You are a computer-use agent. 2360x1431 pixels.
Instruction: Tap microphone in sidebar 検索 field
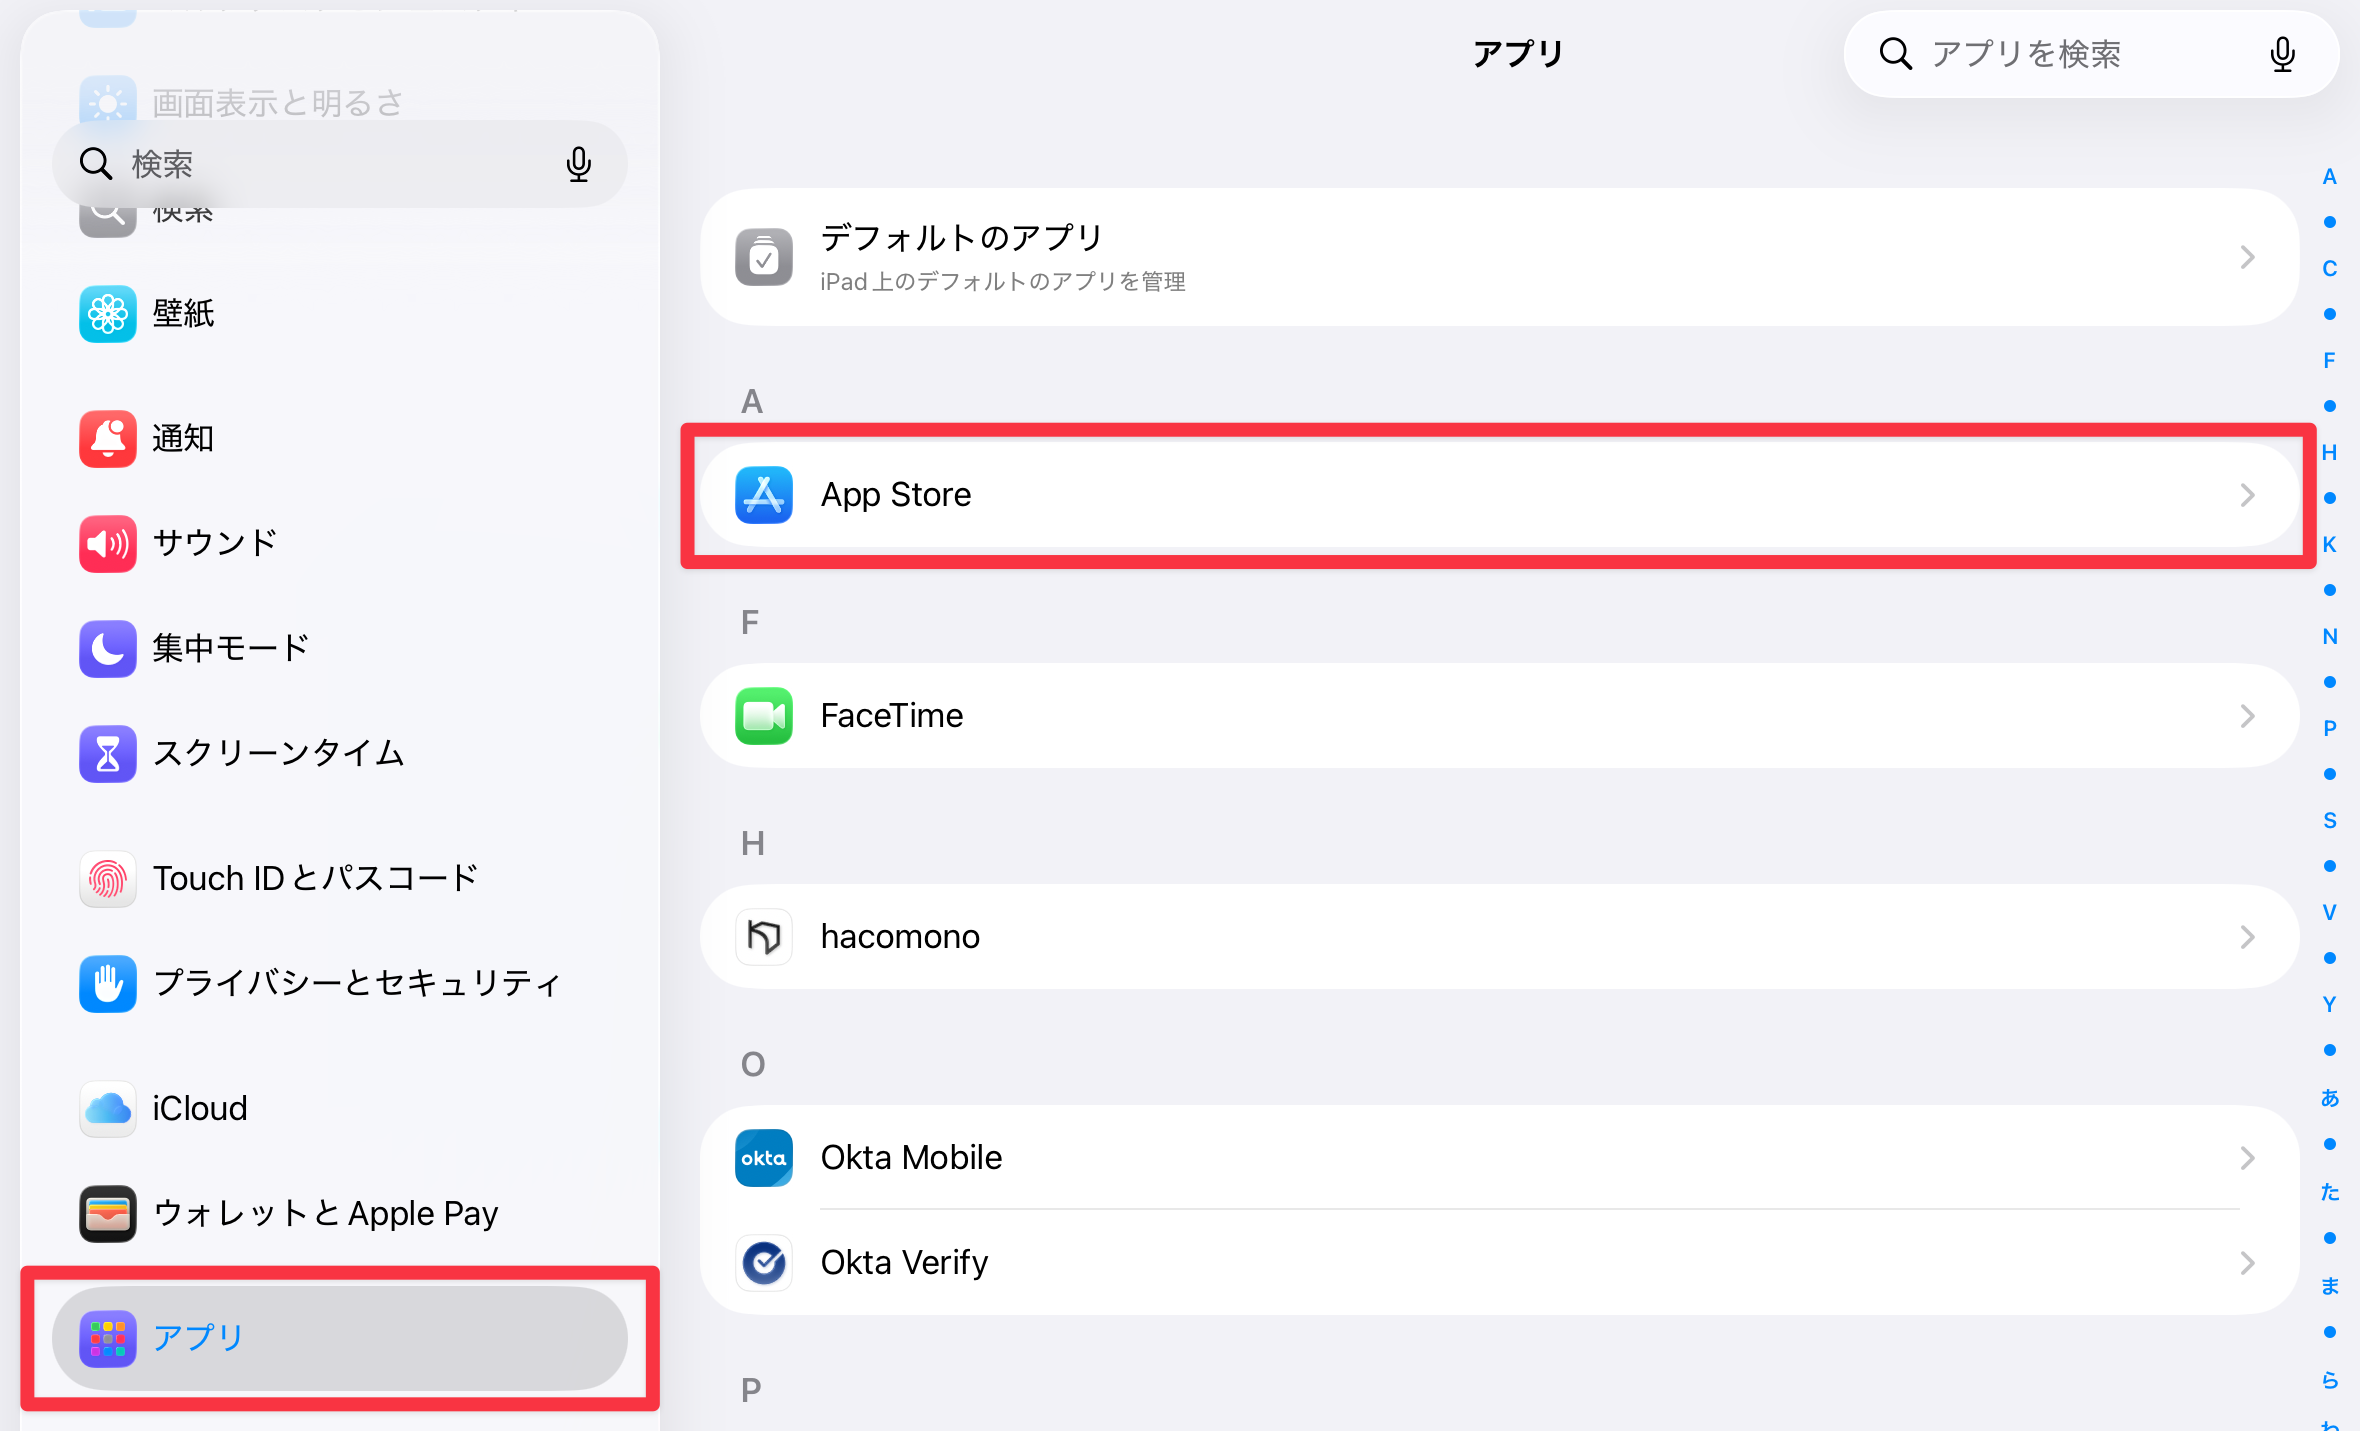(579, 164)
